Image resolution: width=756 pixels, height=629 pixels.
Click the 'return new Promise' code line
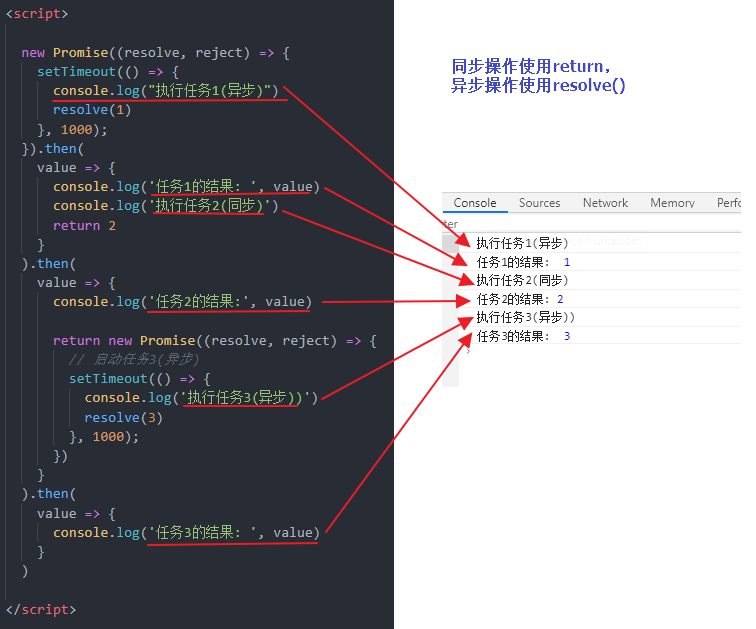click(215, 341)
